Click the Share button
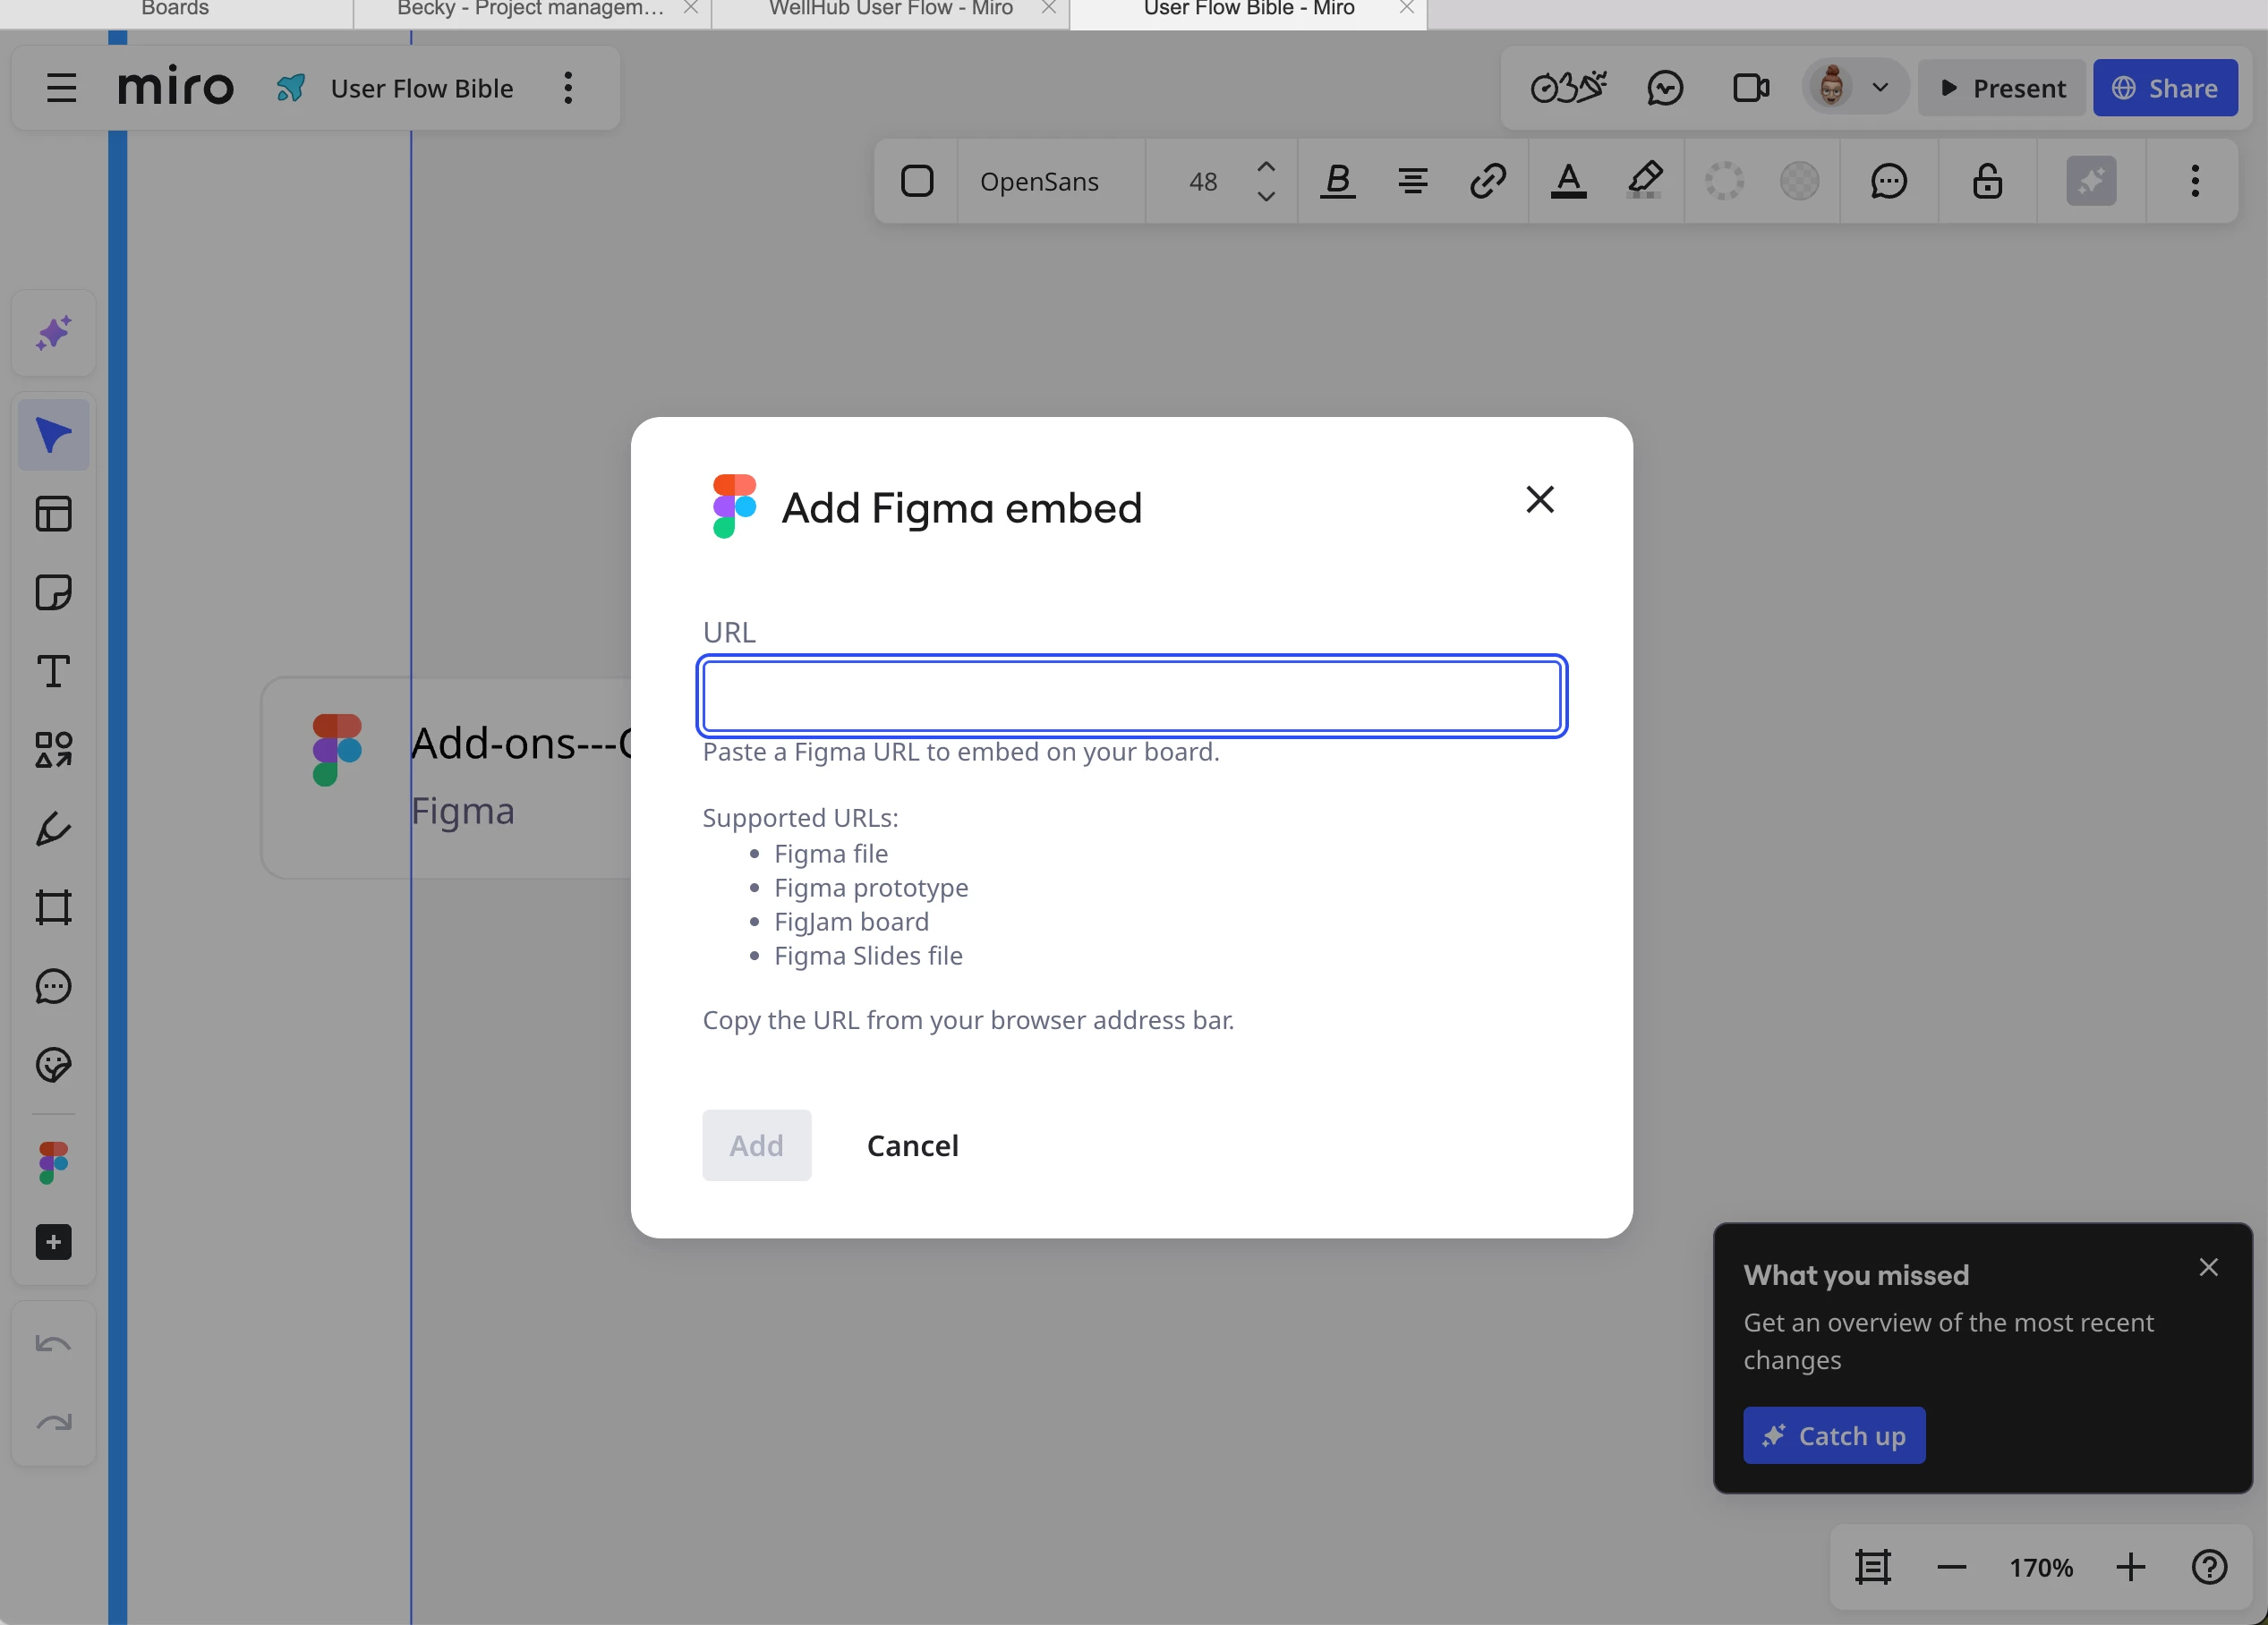Viewport: 2268px width, 1625px height. click(2165, 88)
